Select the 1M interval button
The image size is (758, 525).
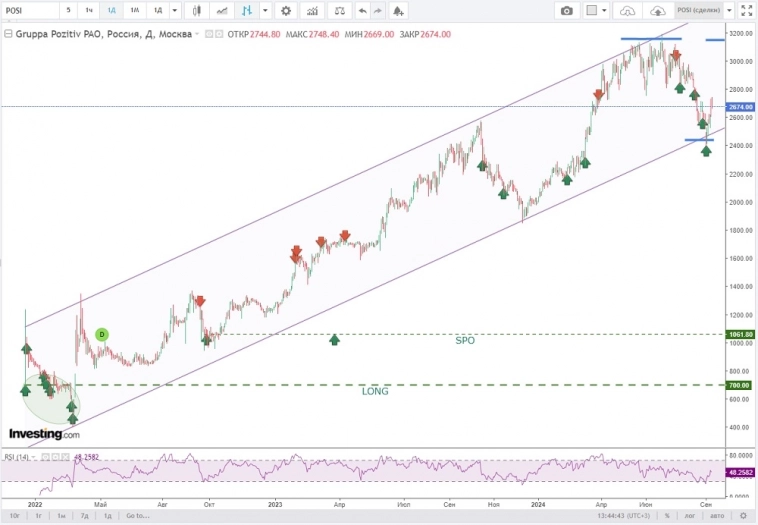(x=134, y=10)
